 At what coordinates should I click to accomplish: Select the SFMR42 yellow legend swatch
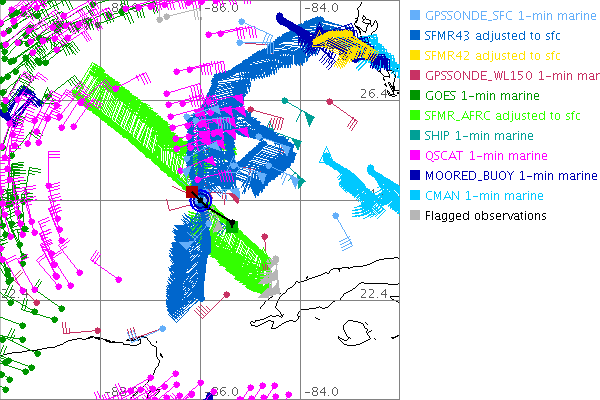pos(415,56)
